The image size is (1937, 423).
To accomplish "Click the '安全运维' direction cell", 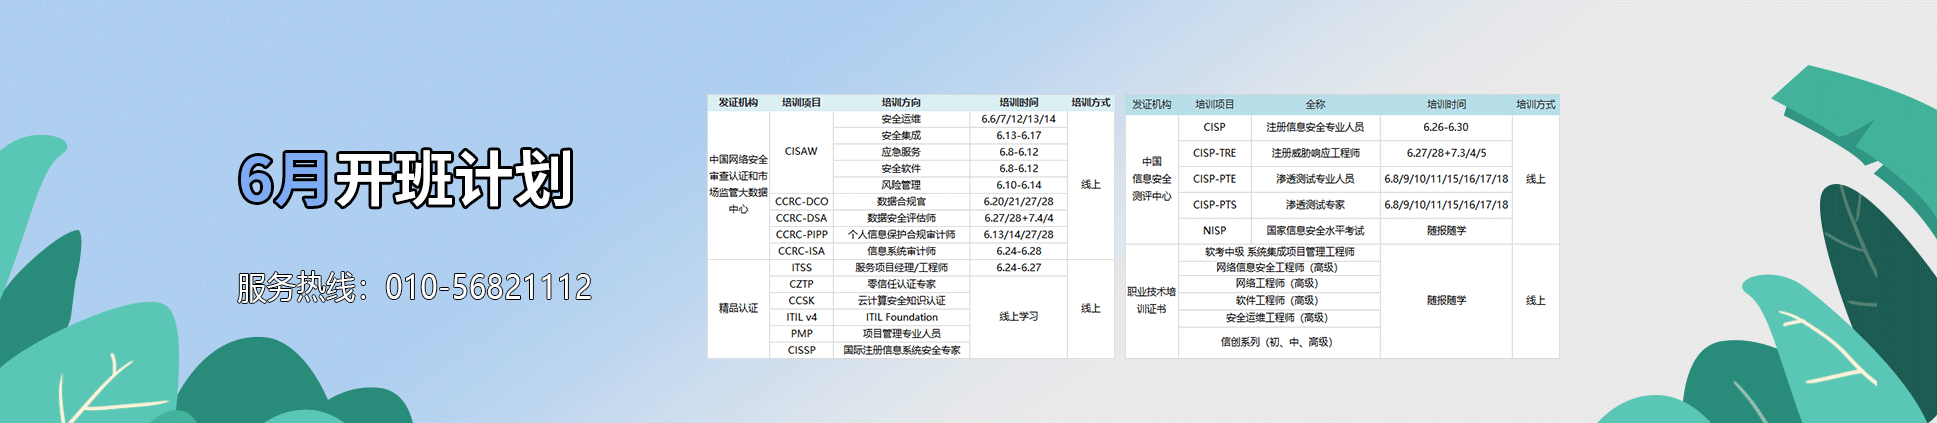I will pos(901,119).
